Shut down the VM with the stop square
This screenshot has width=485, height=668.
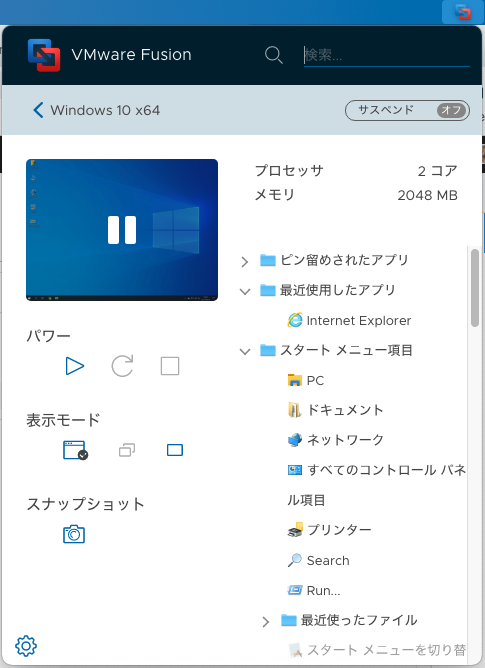coord(170,366)
